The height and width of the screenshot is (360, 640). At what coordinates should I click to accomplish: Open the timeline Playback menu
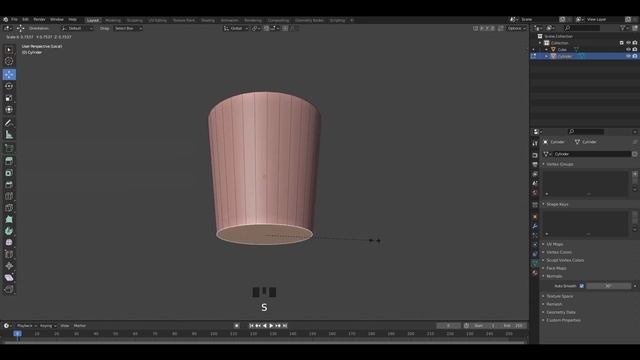click(x=27, y=326)
